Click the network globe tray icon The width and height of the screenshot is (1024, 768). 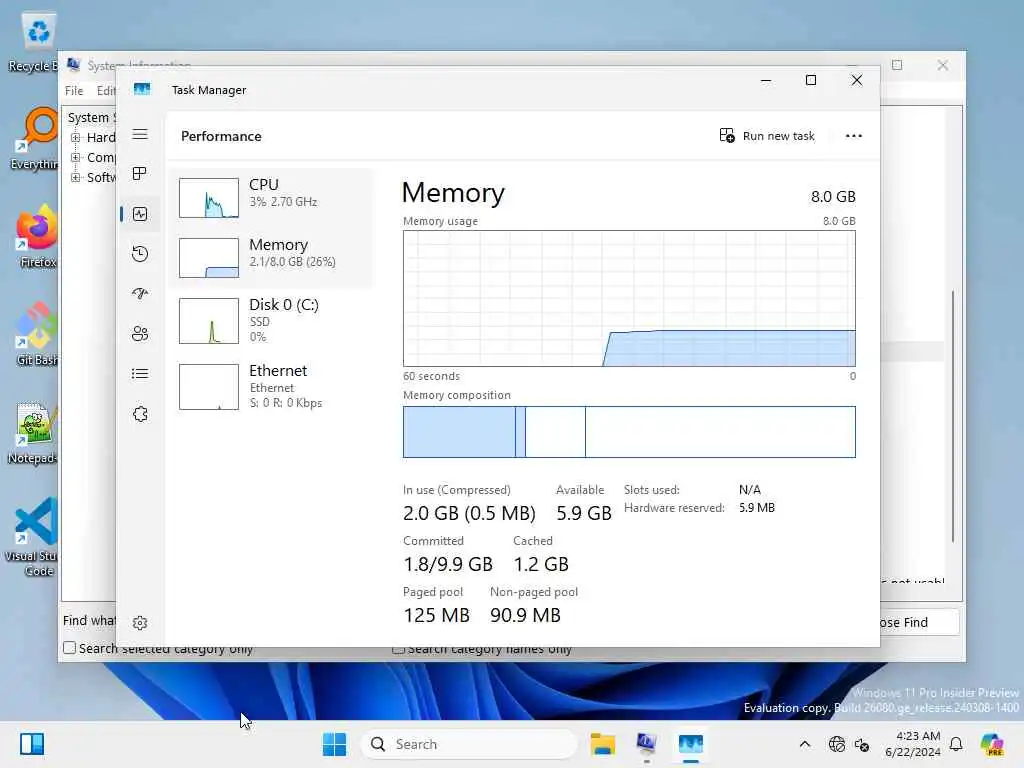point(837,744)
